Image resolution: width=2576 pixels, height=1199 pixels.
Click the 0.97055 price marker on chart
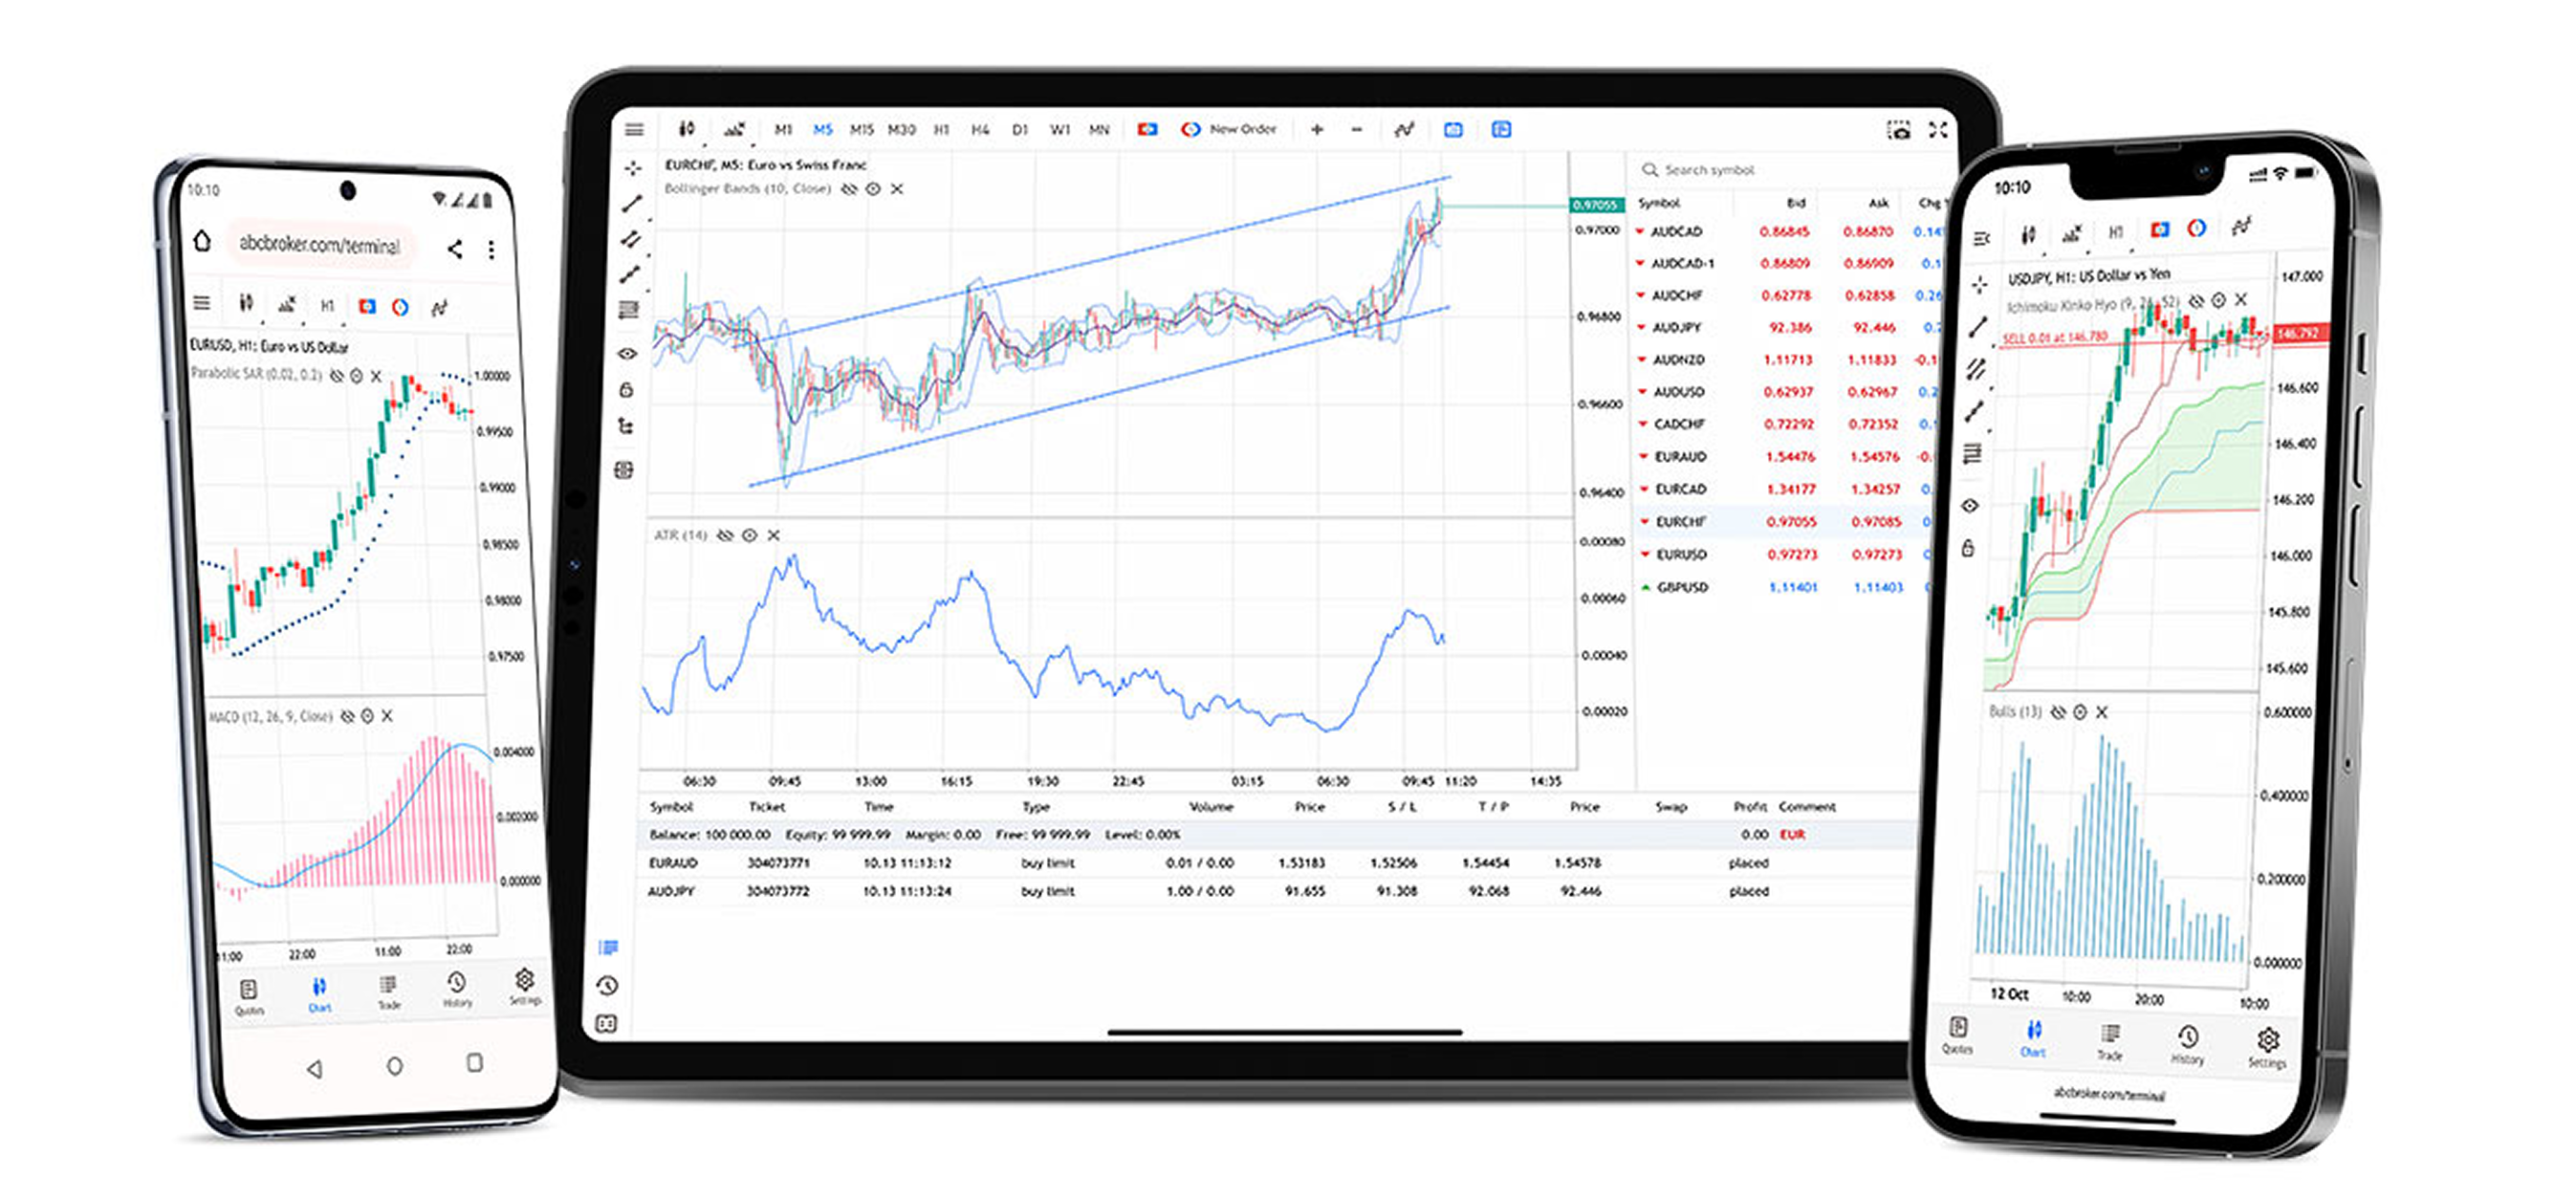(1595, 205)
